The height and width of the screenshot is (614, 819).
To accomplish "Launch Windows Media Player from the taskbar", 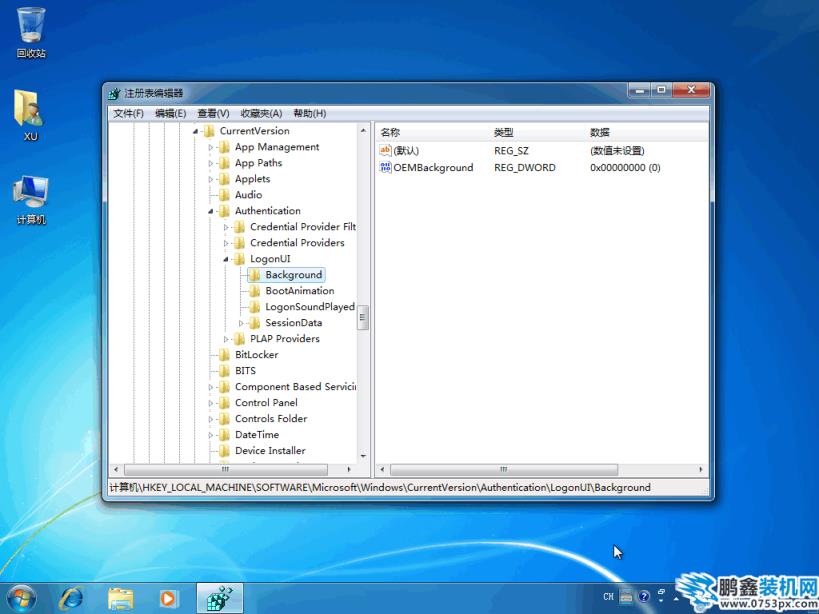I will pyautogui.click(x=169, y=598).
